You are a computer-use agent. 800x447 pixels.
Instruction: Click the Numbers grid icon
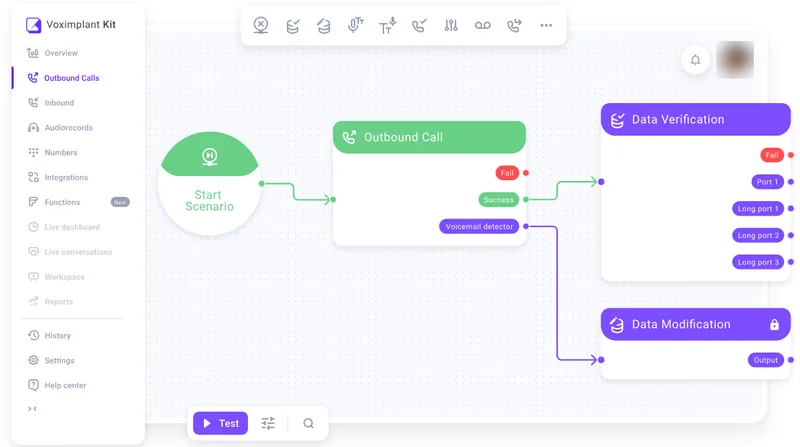click(33, 152)
